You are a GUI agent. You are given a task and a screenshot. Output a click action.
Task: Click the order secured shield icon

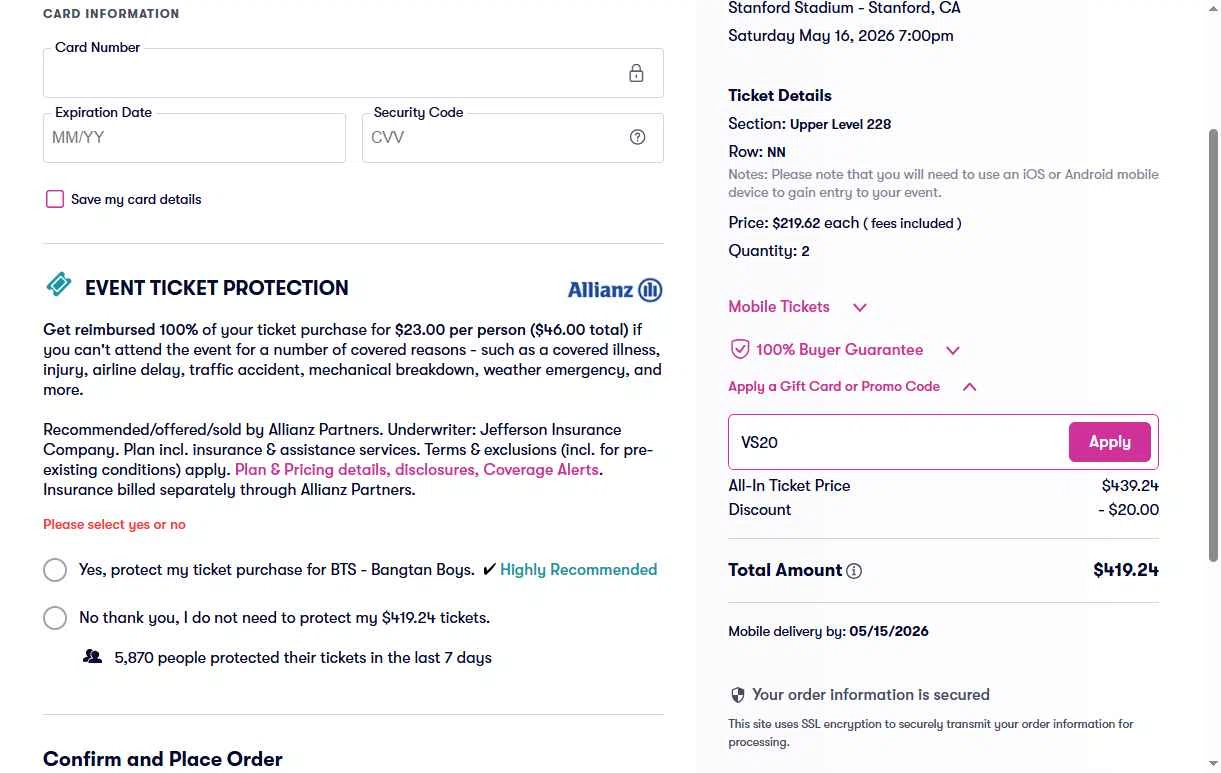point(738,695)
